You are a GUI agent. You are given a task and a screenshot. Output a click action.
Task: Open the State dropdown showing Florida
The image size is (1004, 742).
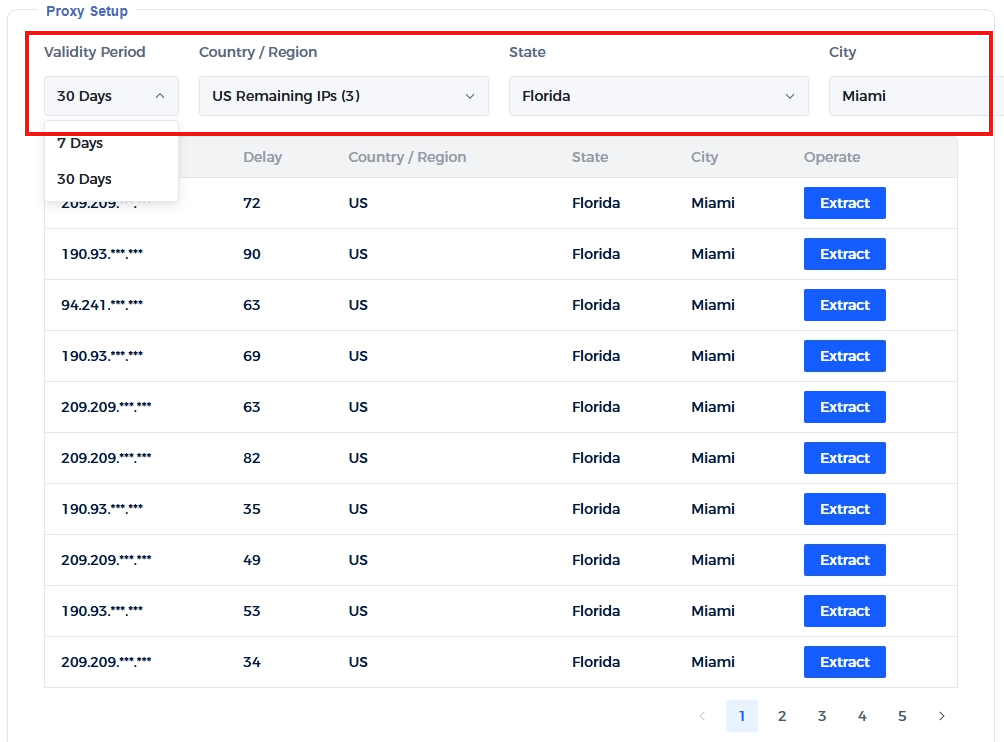tap(658, 96)
